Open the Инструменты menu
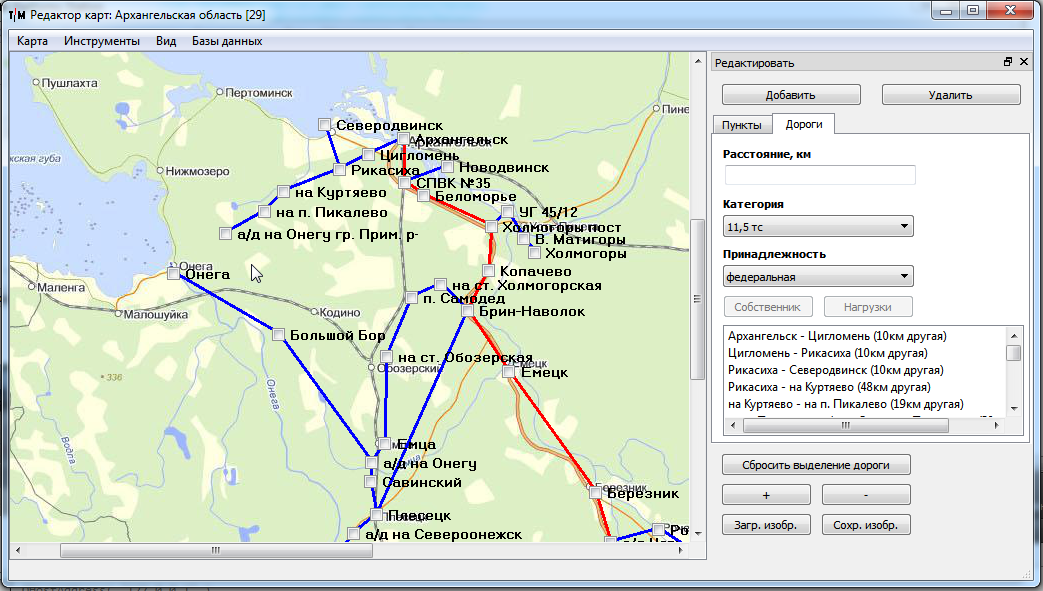The width and height of the screenshot is (1043, 591). coord(101,41)
